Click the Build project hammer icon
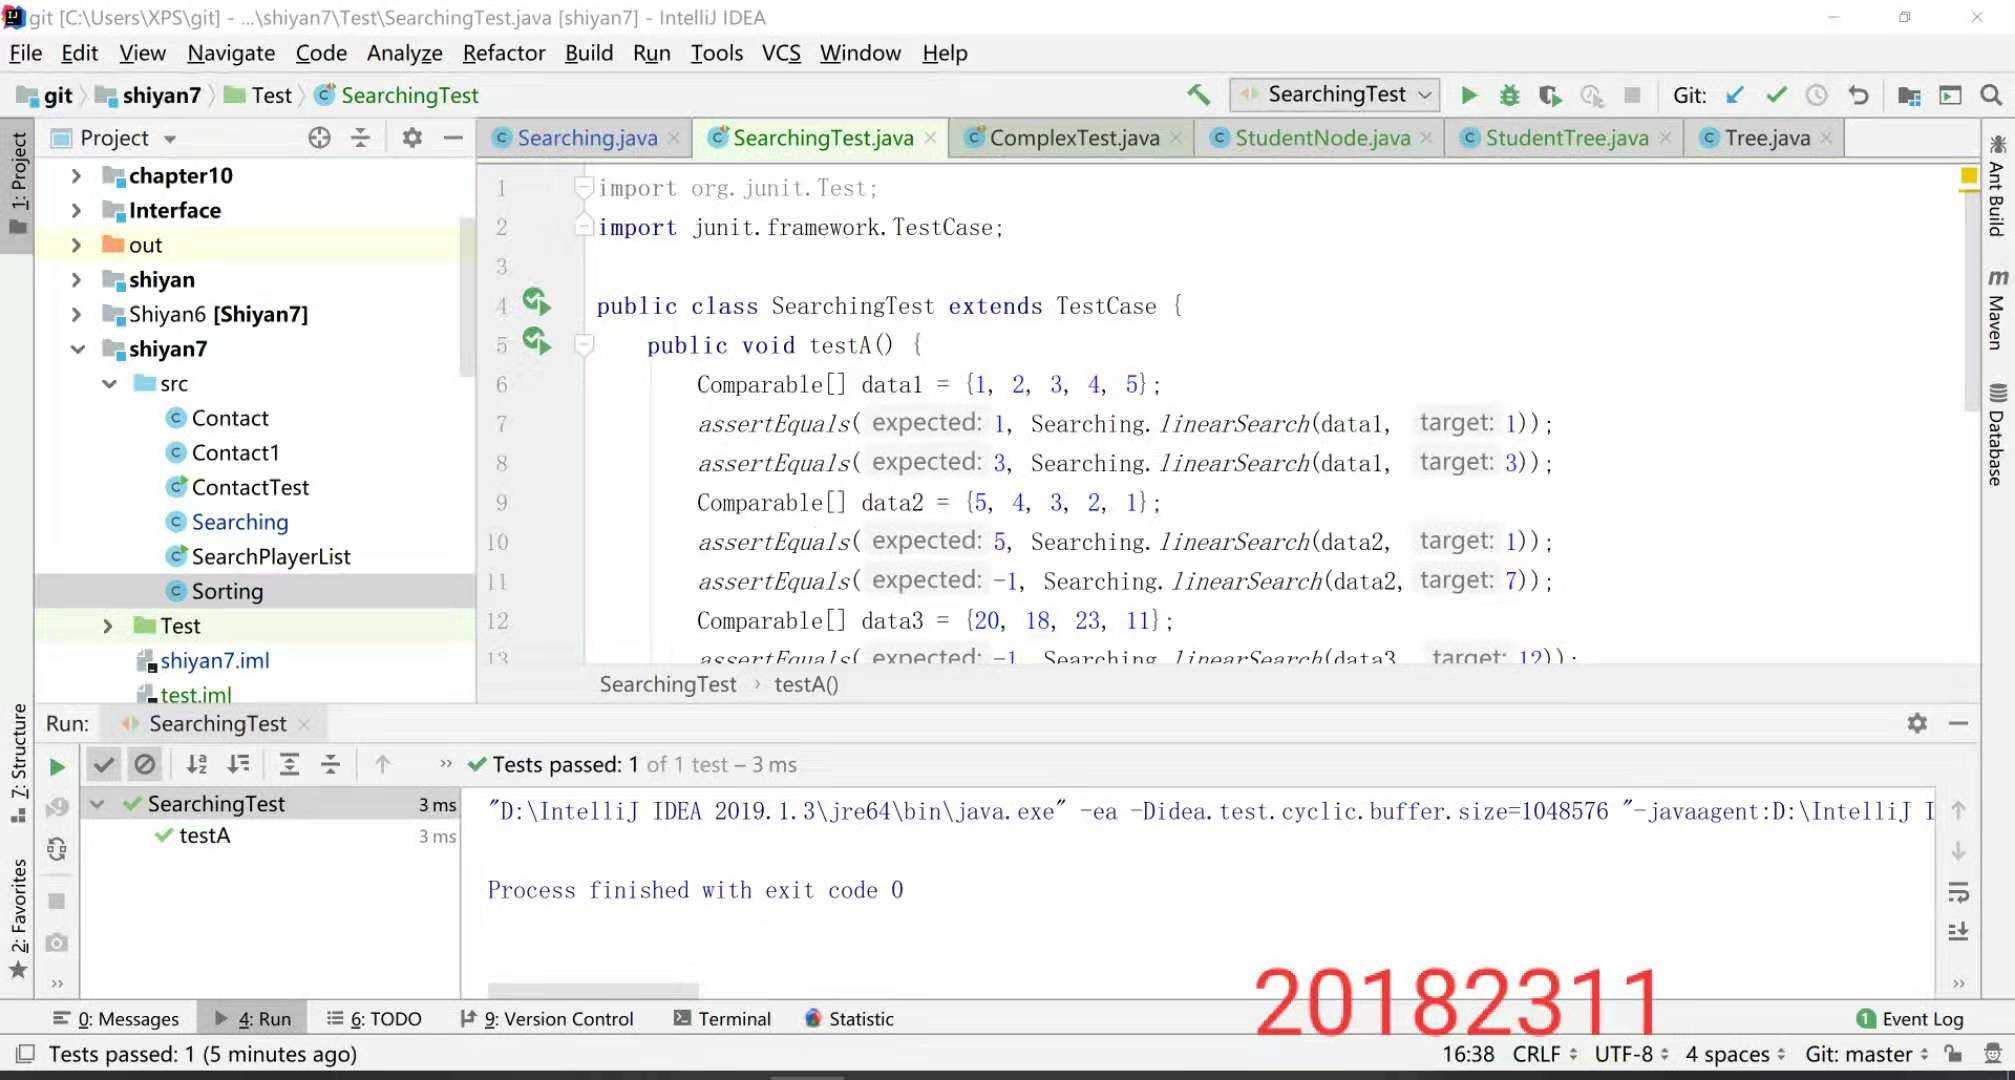2015x1080 pixels. [x=1198, y=95]
